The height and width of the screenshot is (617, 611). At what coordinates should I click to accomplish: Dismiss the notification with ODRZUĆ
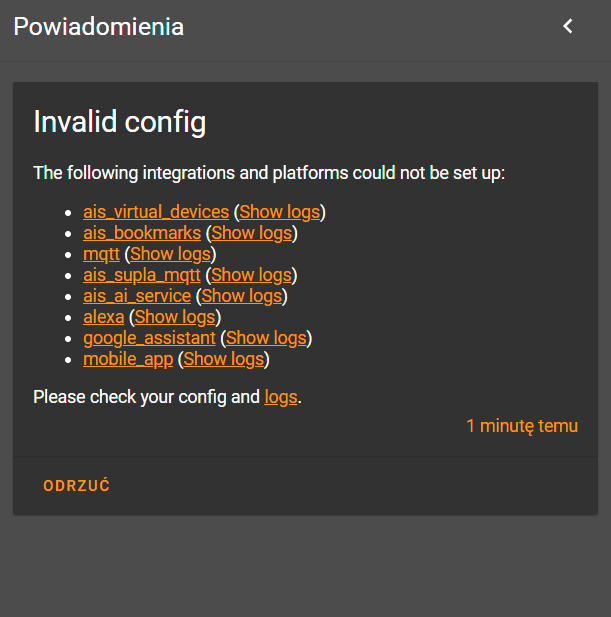tap(76, 486)
